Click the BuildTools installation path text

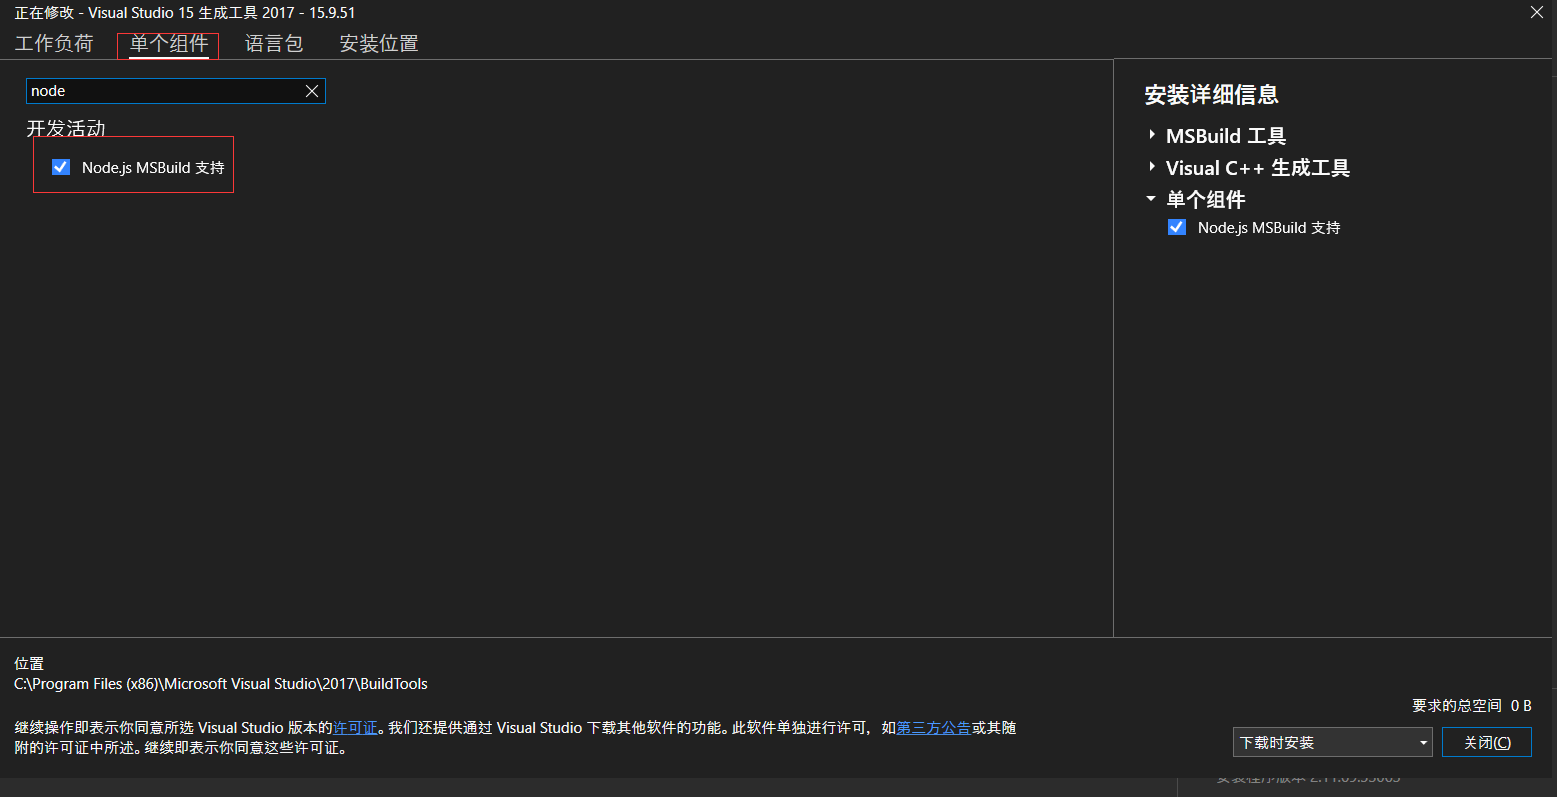point(221,684)
